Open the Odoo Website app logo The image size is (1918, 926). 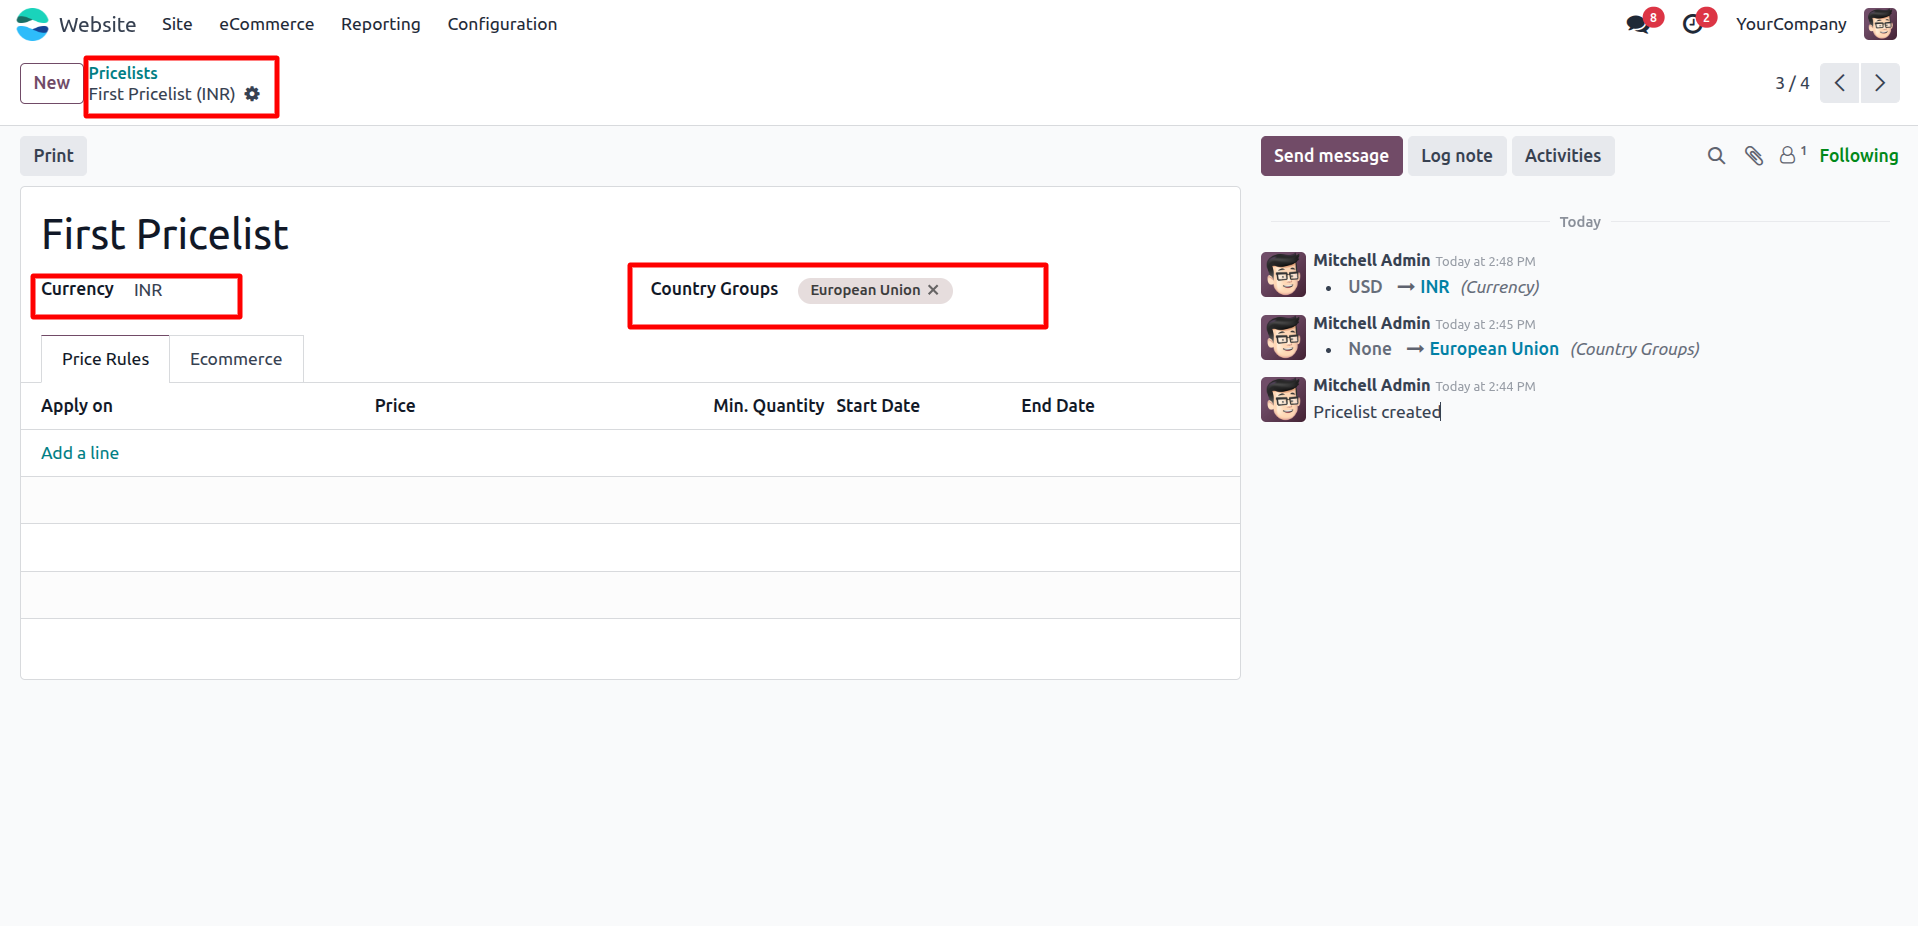pyautogui.click(x=32, y=24)
